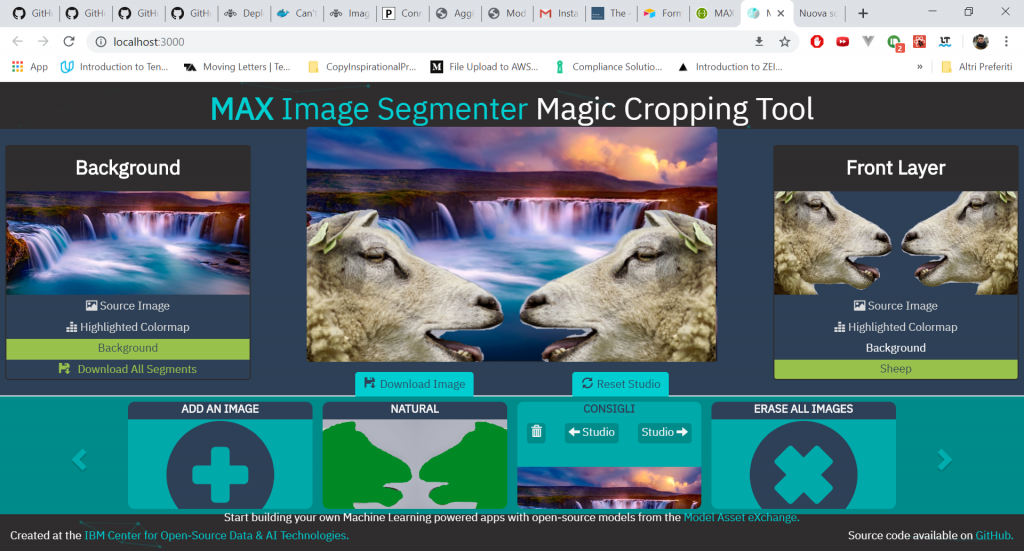Click the Background panel waterfall thumbnail

click(128, 243)
